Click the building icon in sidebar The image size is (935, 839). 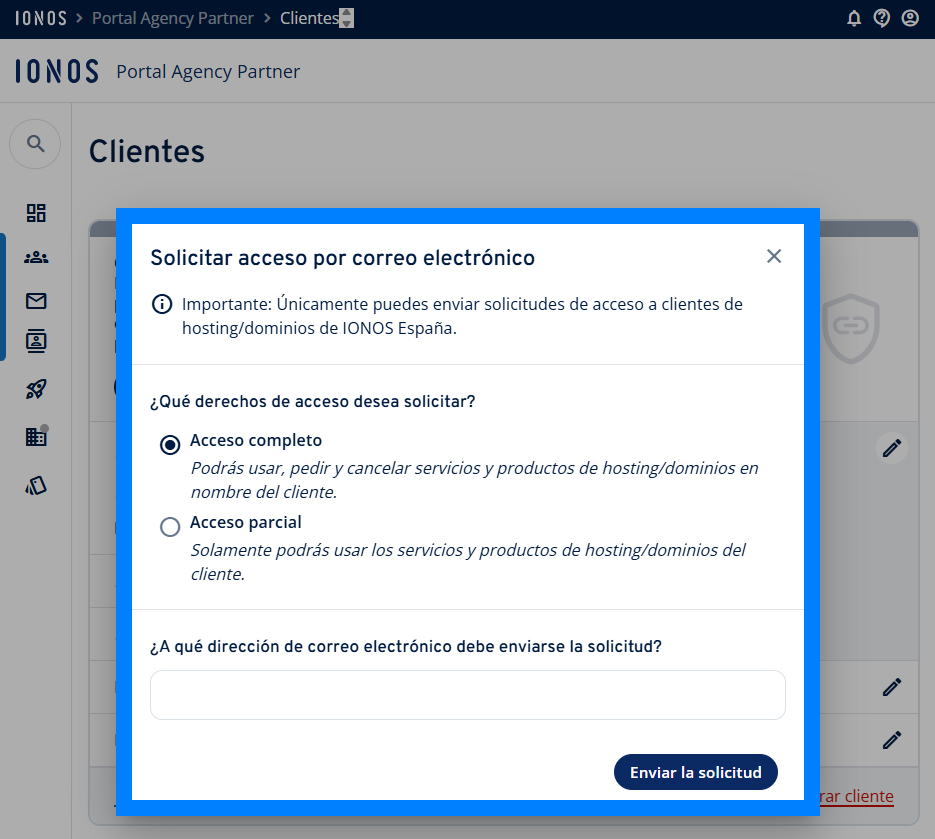tap(36, 436)
